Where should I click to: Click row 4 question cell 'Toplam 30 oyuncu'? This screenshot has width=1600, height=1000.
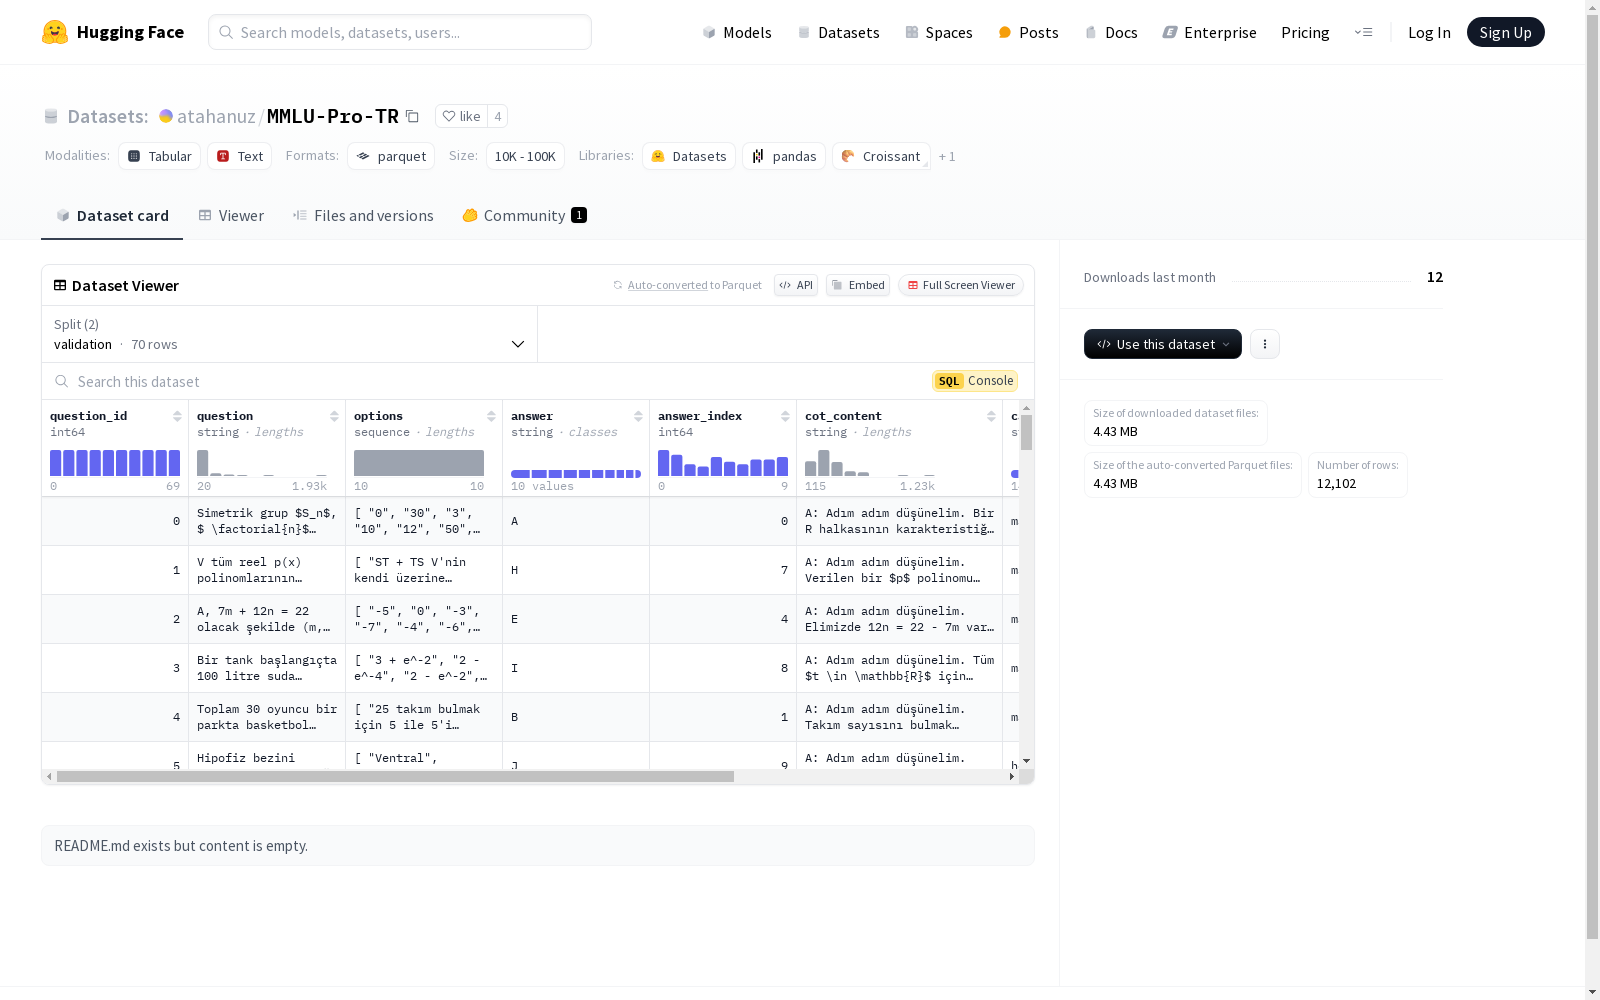point(267,717)
